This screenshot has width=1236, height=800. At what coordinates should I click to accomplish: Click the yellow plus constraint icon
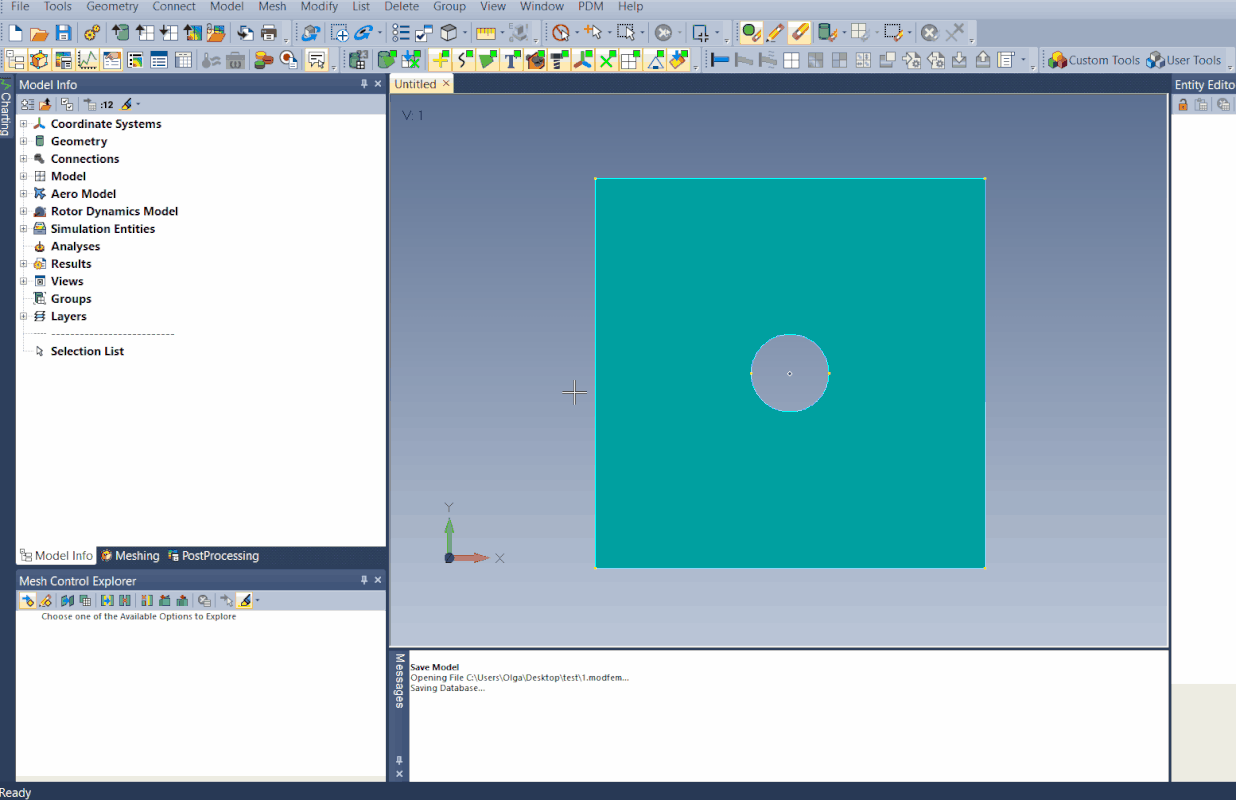440,60
